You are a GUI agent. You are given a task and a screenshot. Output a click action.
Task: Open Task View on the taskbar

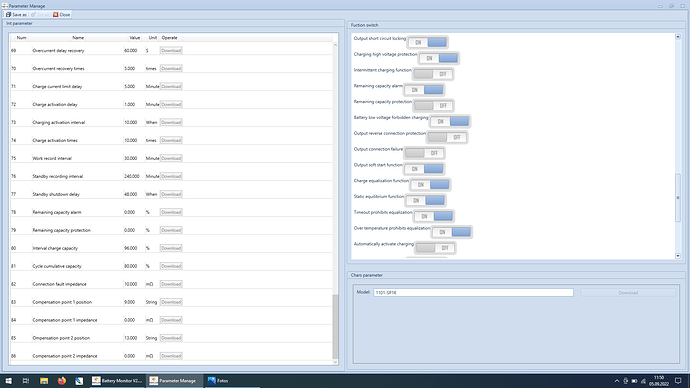coord(26,381)
